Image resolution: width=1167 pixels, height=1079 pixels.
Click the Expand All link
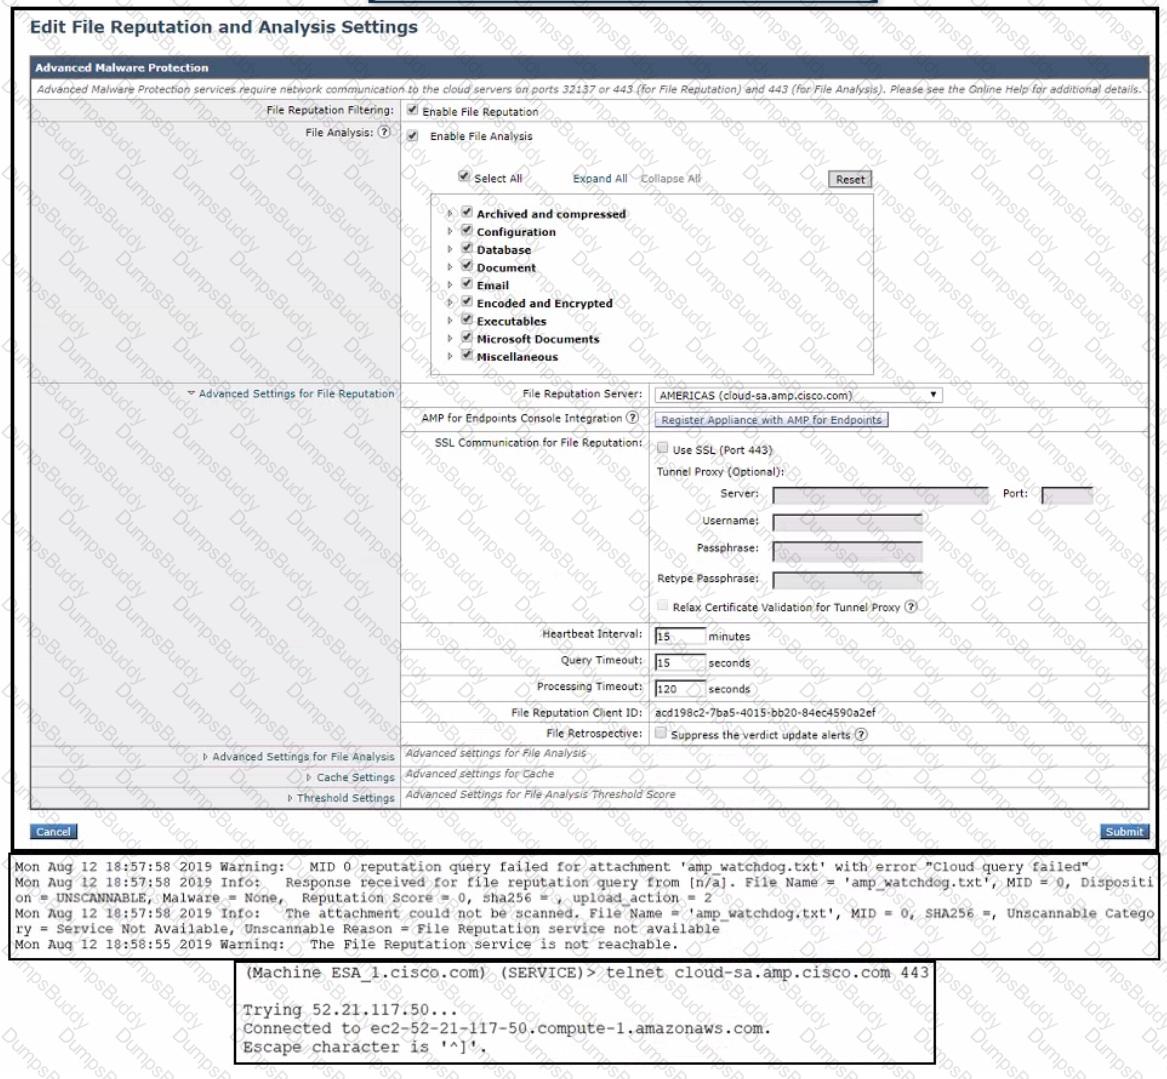click(600, 179)
